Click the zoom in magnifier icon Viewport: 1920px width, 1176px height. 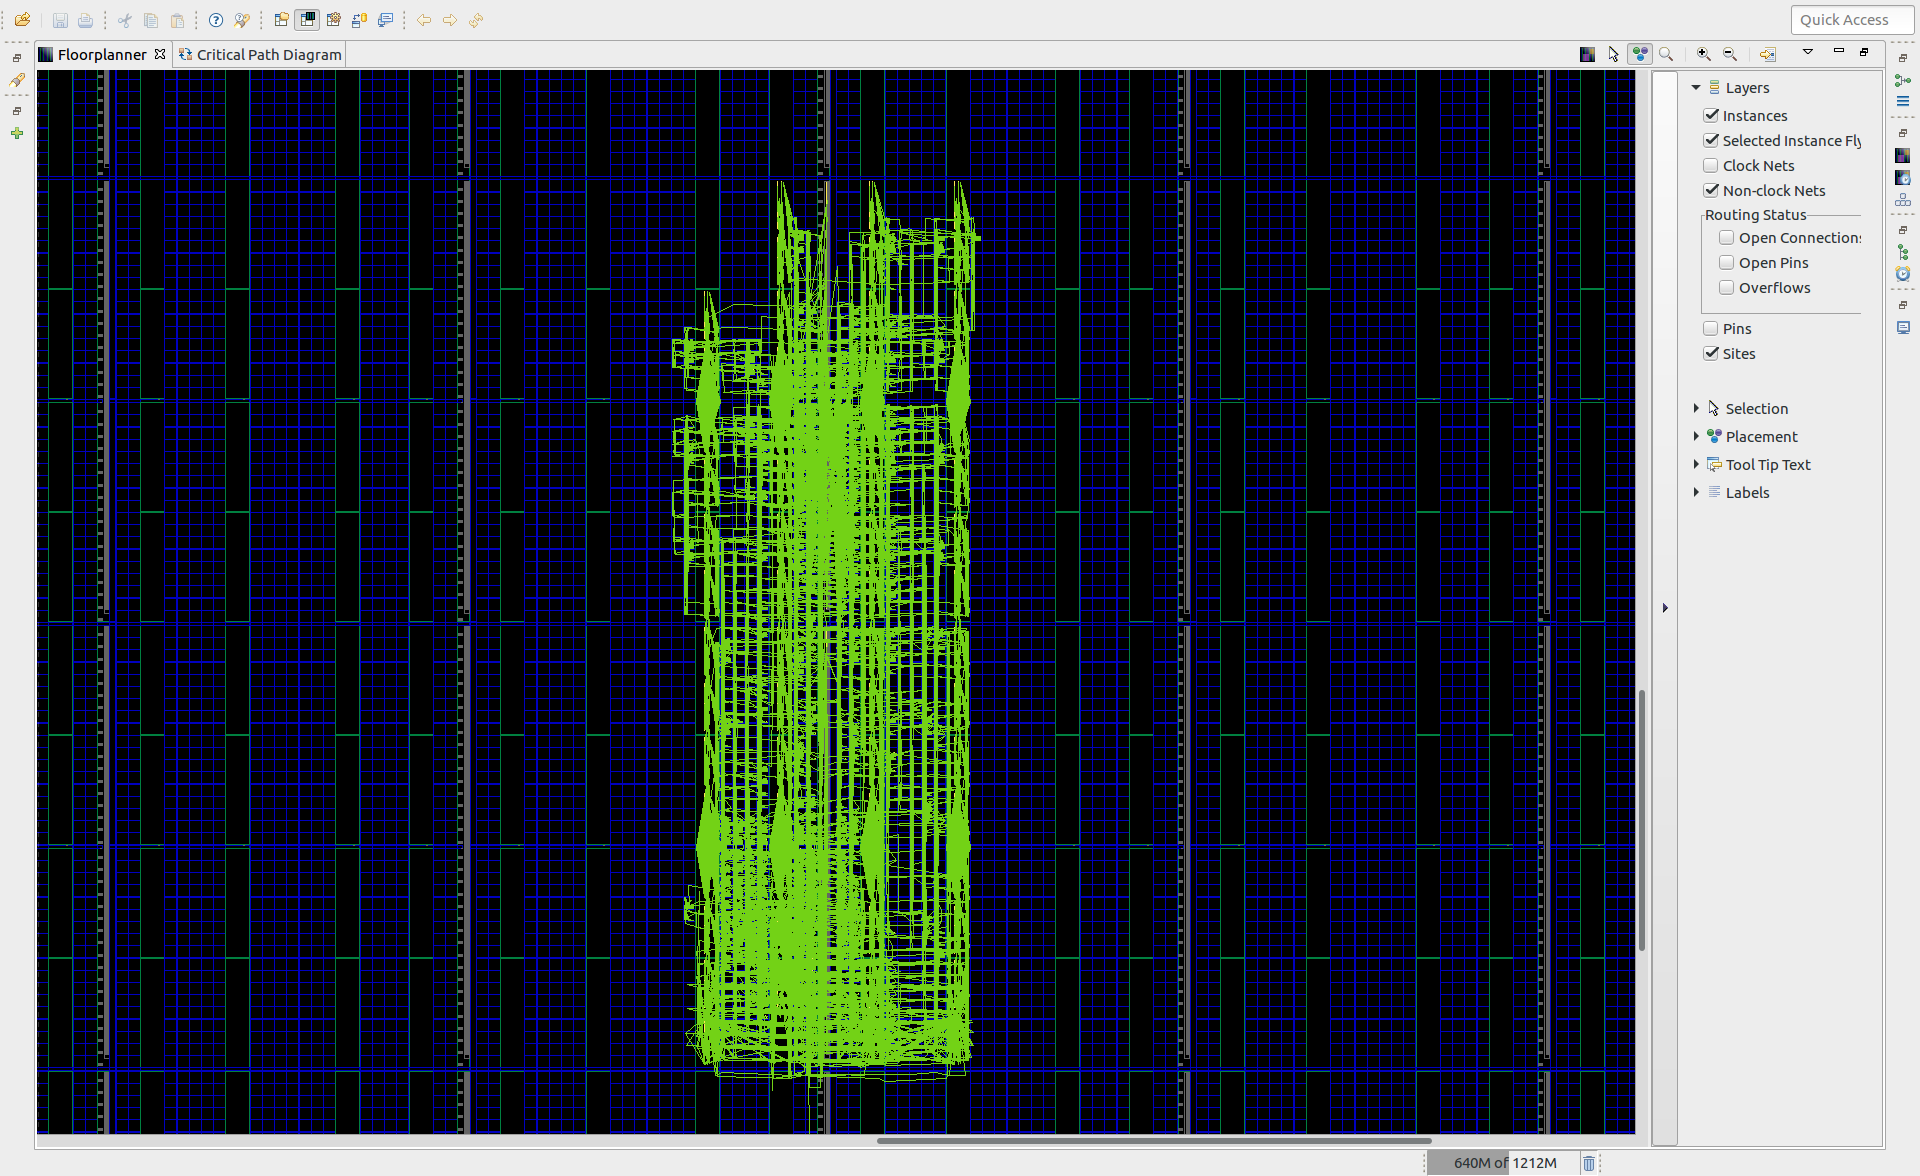tap(1704, 54)
